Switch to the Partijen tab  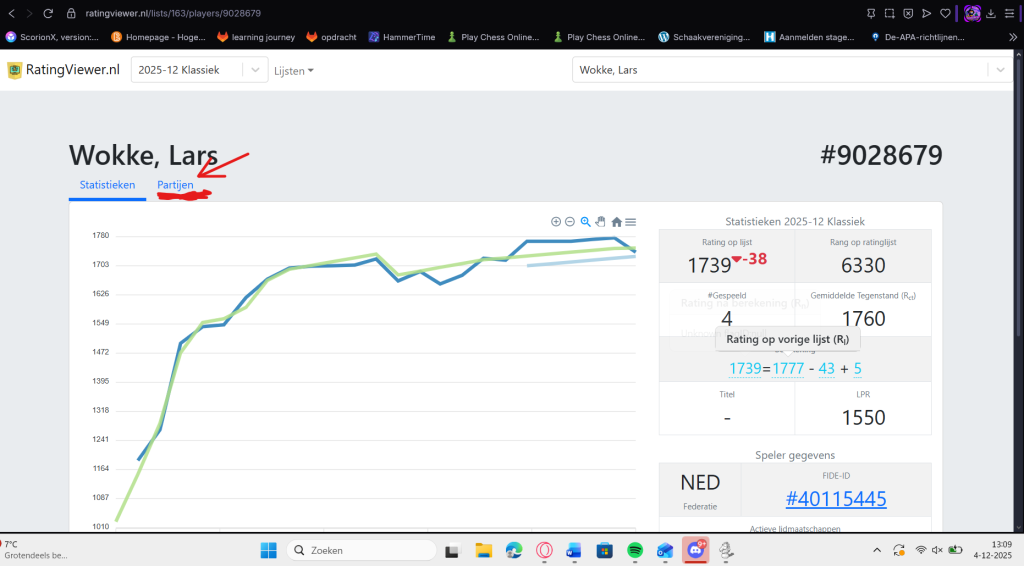[175, 185]
